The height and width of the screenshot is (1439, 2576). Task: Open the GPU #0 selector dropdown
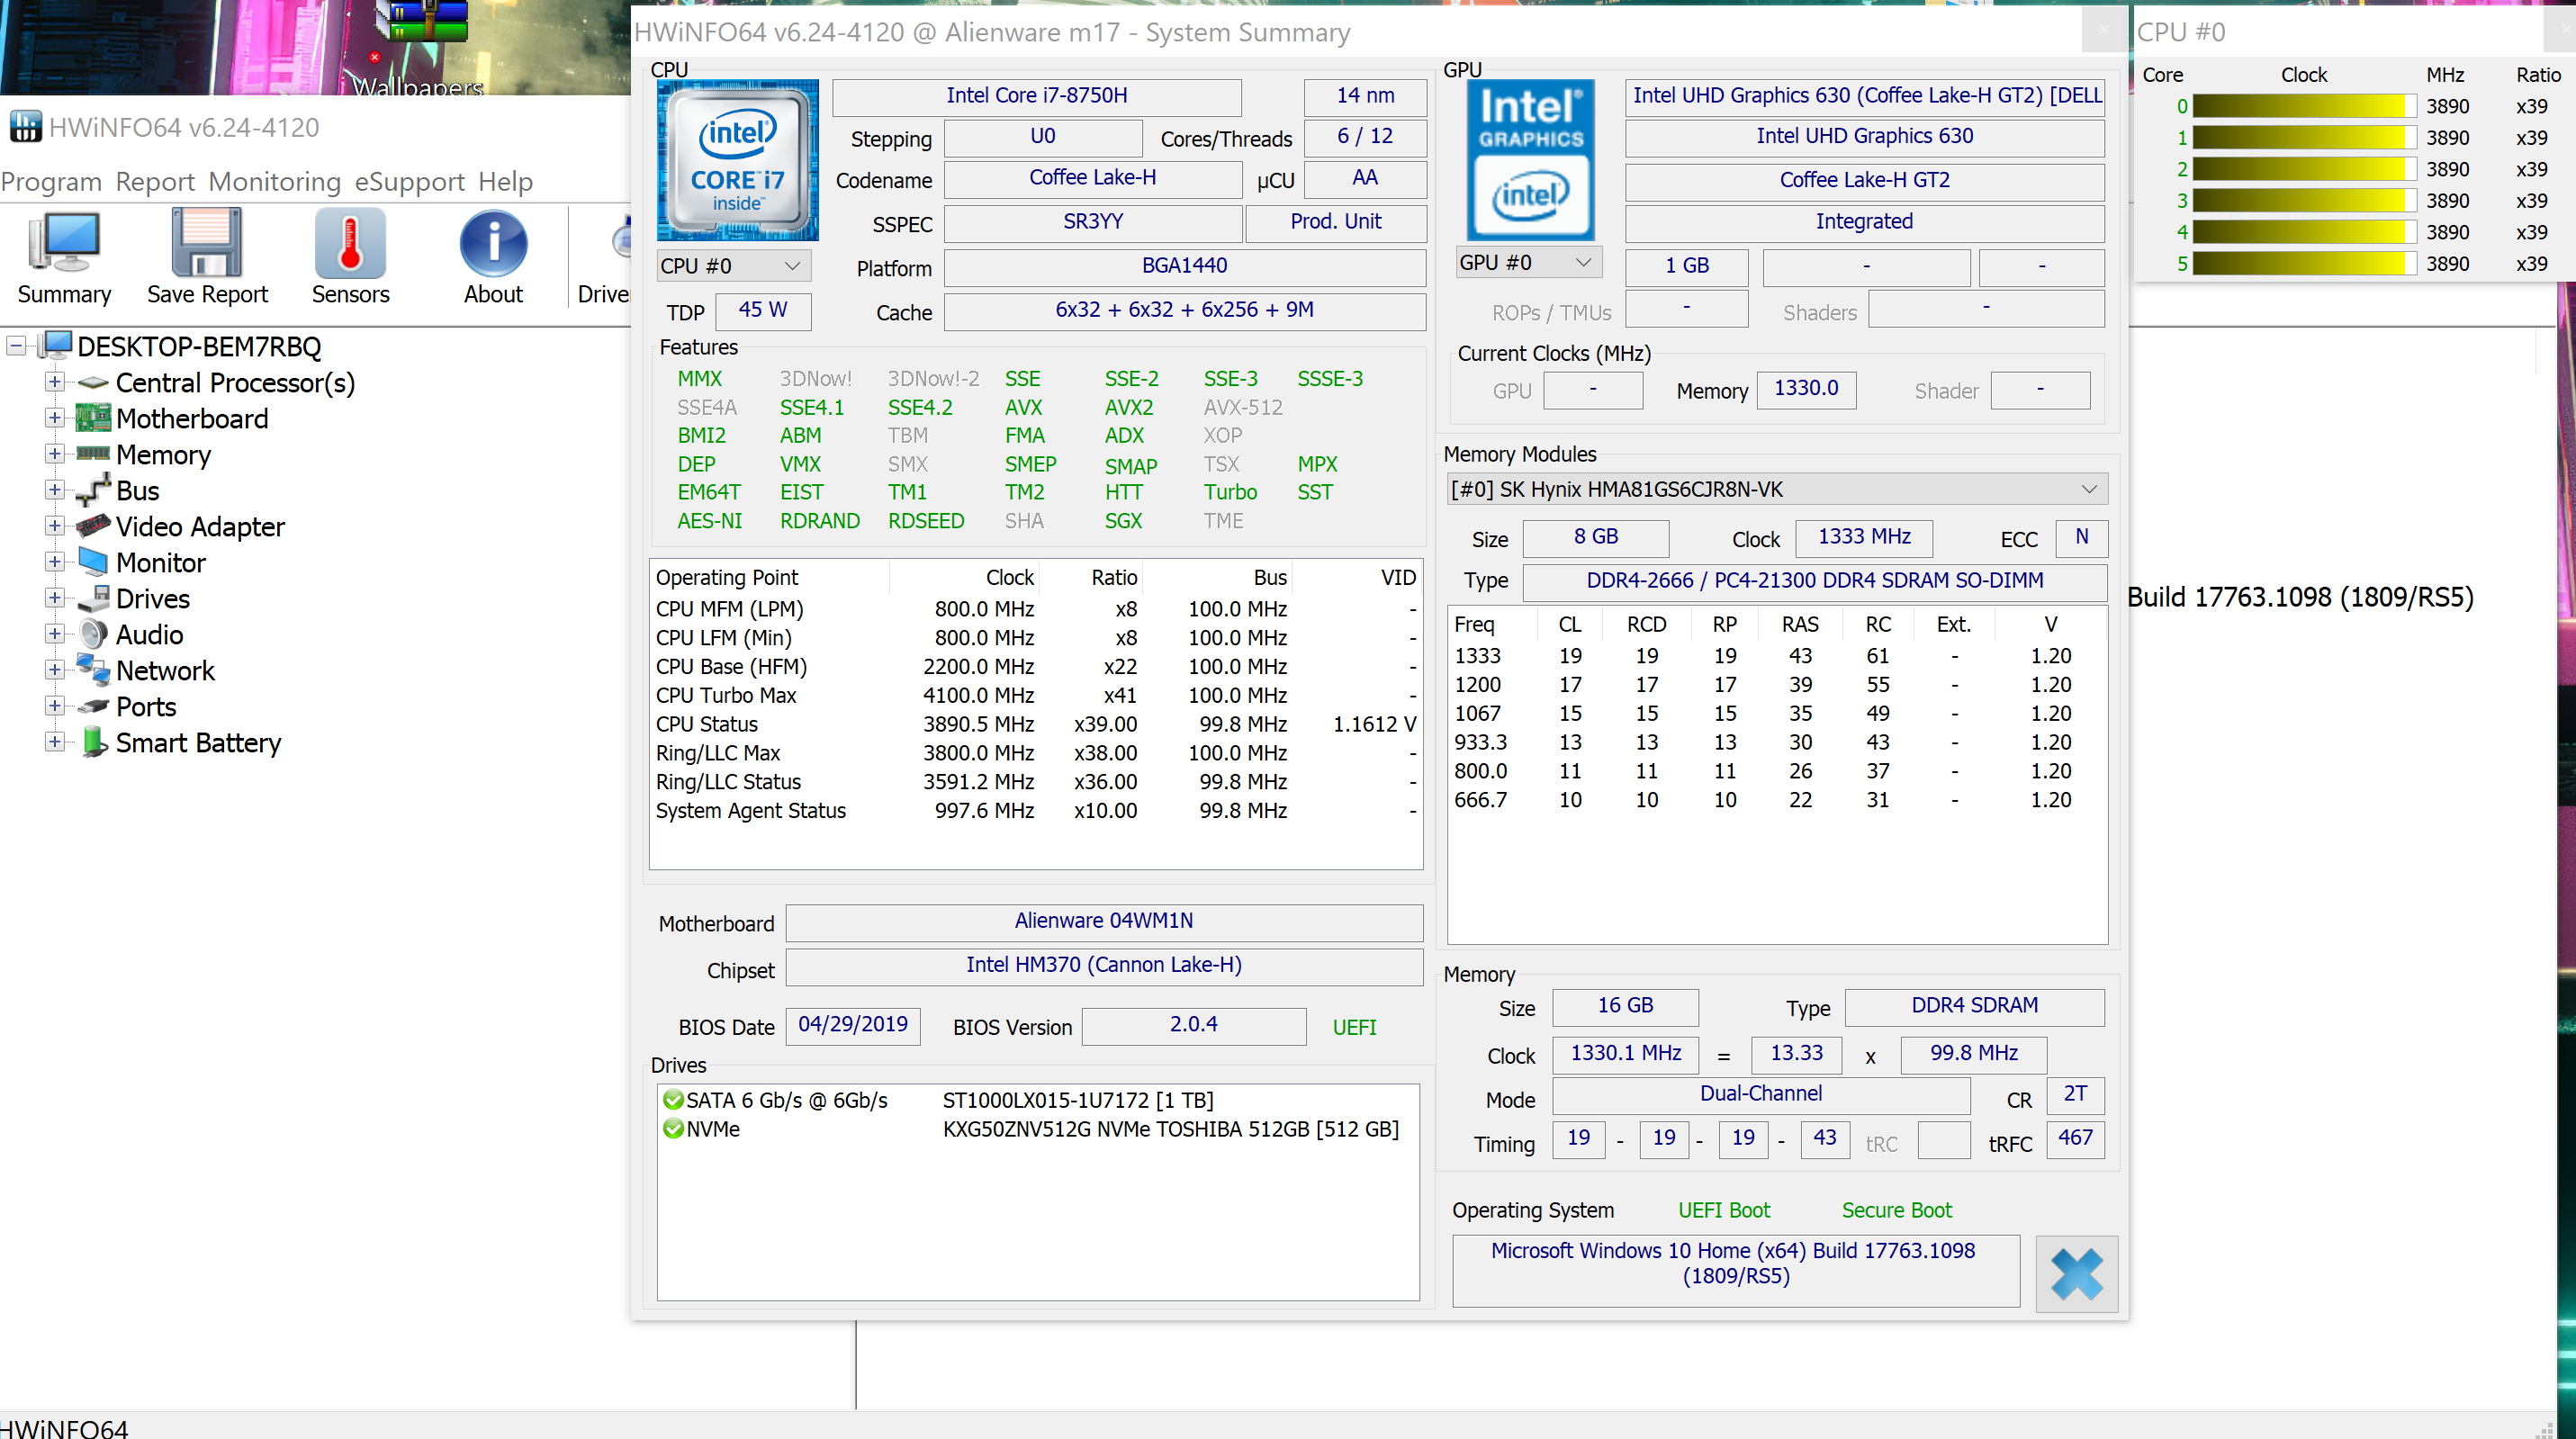1528,263
